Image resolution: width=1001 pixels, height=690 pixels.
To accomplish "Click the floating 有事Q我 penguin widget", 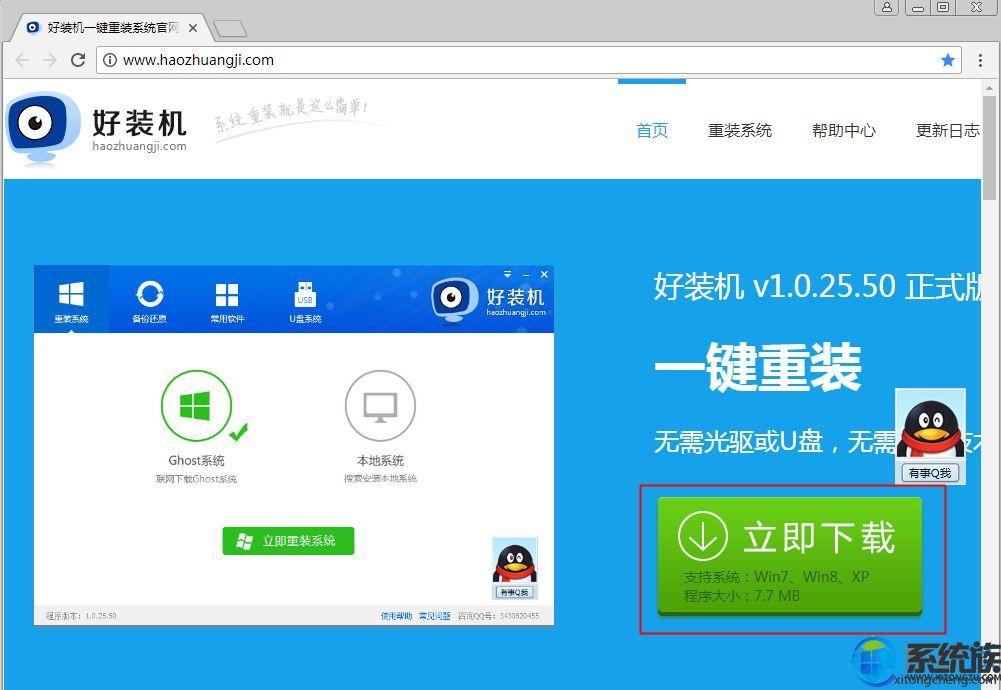I will tap(930, 436).
